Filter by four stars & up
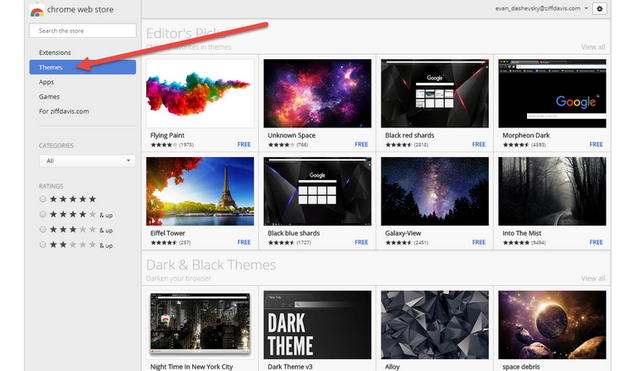 43,214
